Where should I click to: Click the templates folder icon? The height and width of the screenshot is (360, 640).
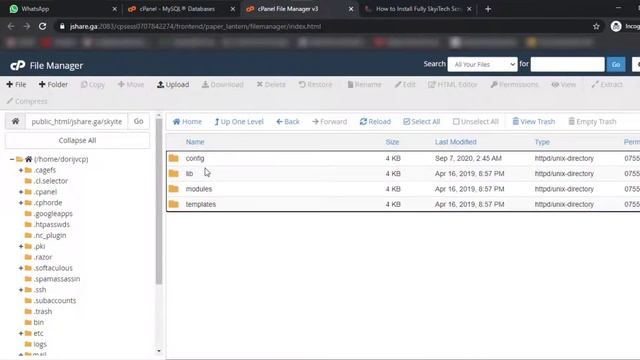pos(174,204)
